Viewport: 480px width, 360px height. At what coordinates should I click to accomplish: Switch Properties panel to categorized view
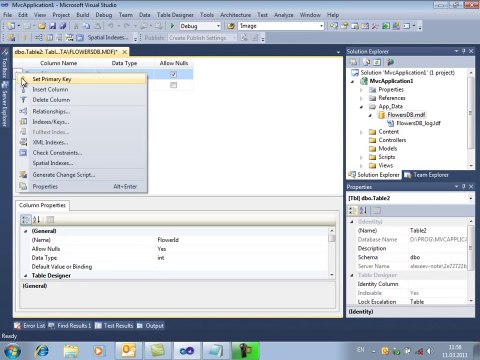(352, 210)
